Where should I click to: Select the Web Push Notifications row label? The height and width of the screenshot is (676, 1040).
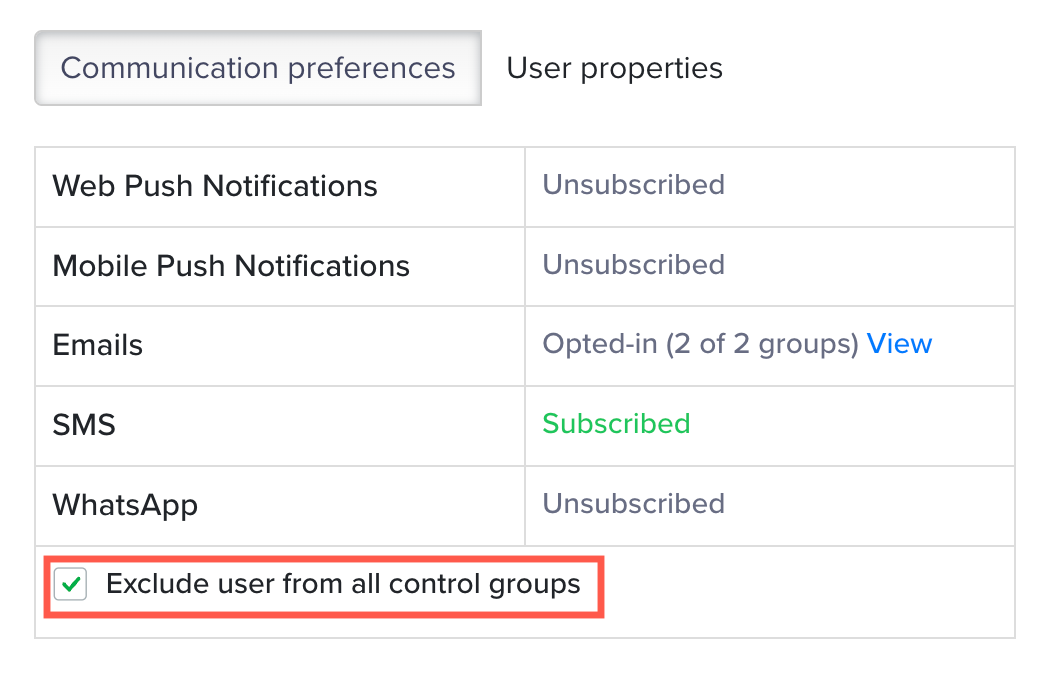[x=215, y=186]
